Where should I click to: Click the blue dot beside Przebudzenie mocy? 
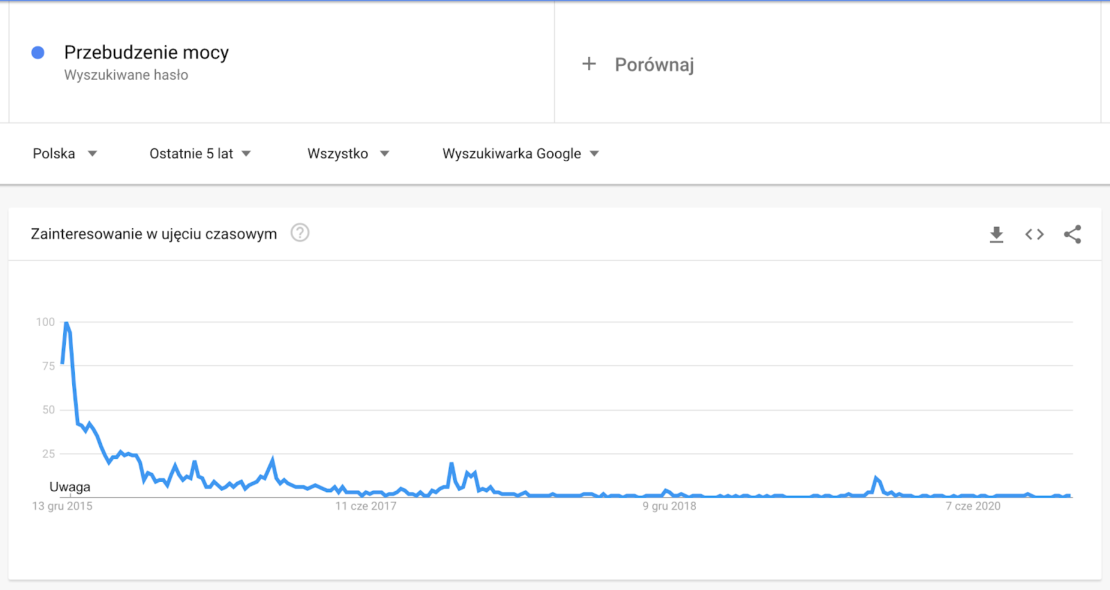37,50
